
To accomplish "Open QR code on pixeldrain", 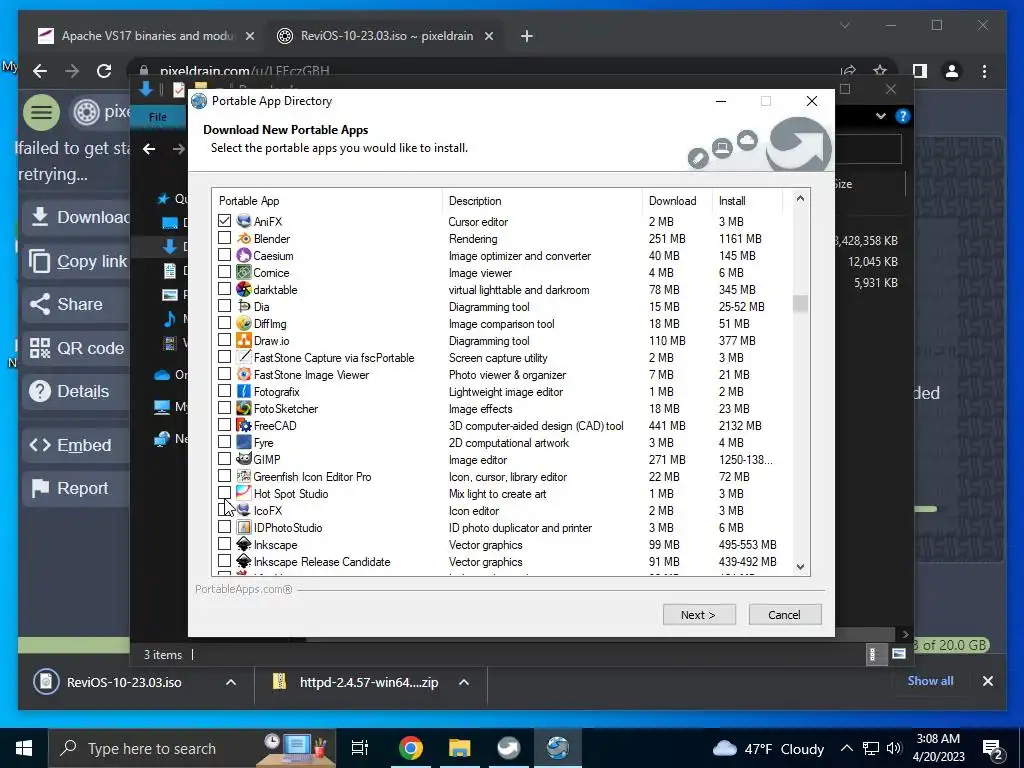I will [78, 348].
